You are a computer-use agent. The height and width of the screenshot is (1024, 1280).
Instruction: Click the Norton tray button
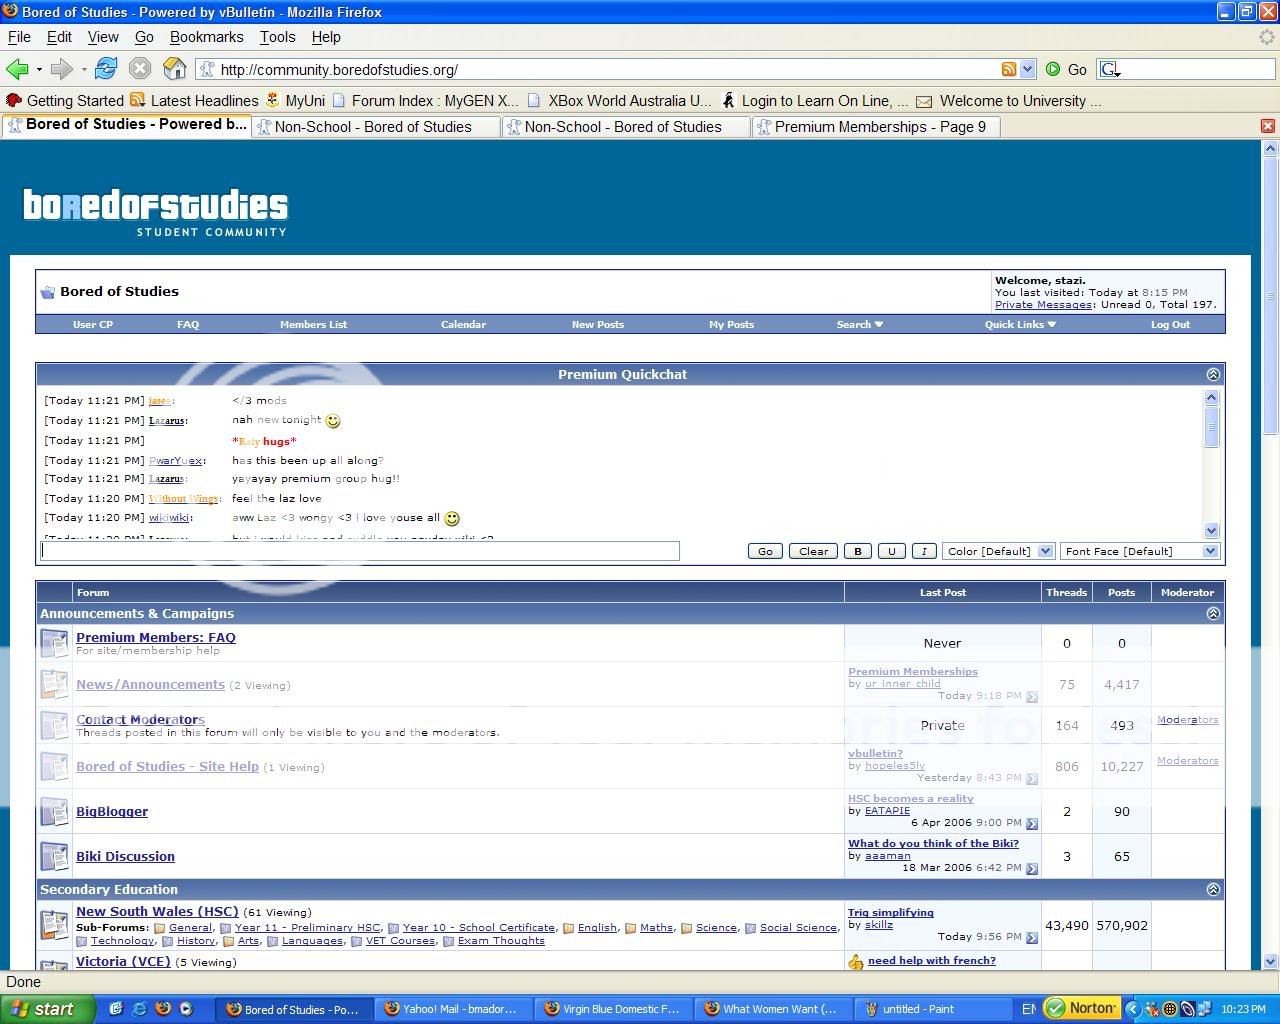pyautogui.click(x=1081, y=1008)
